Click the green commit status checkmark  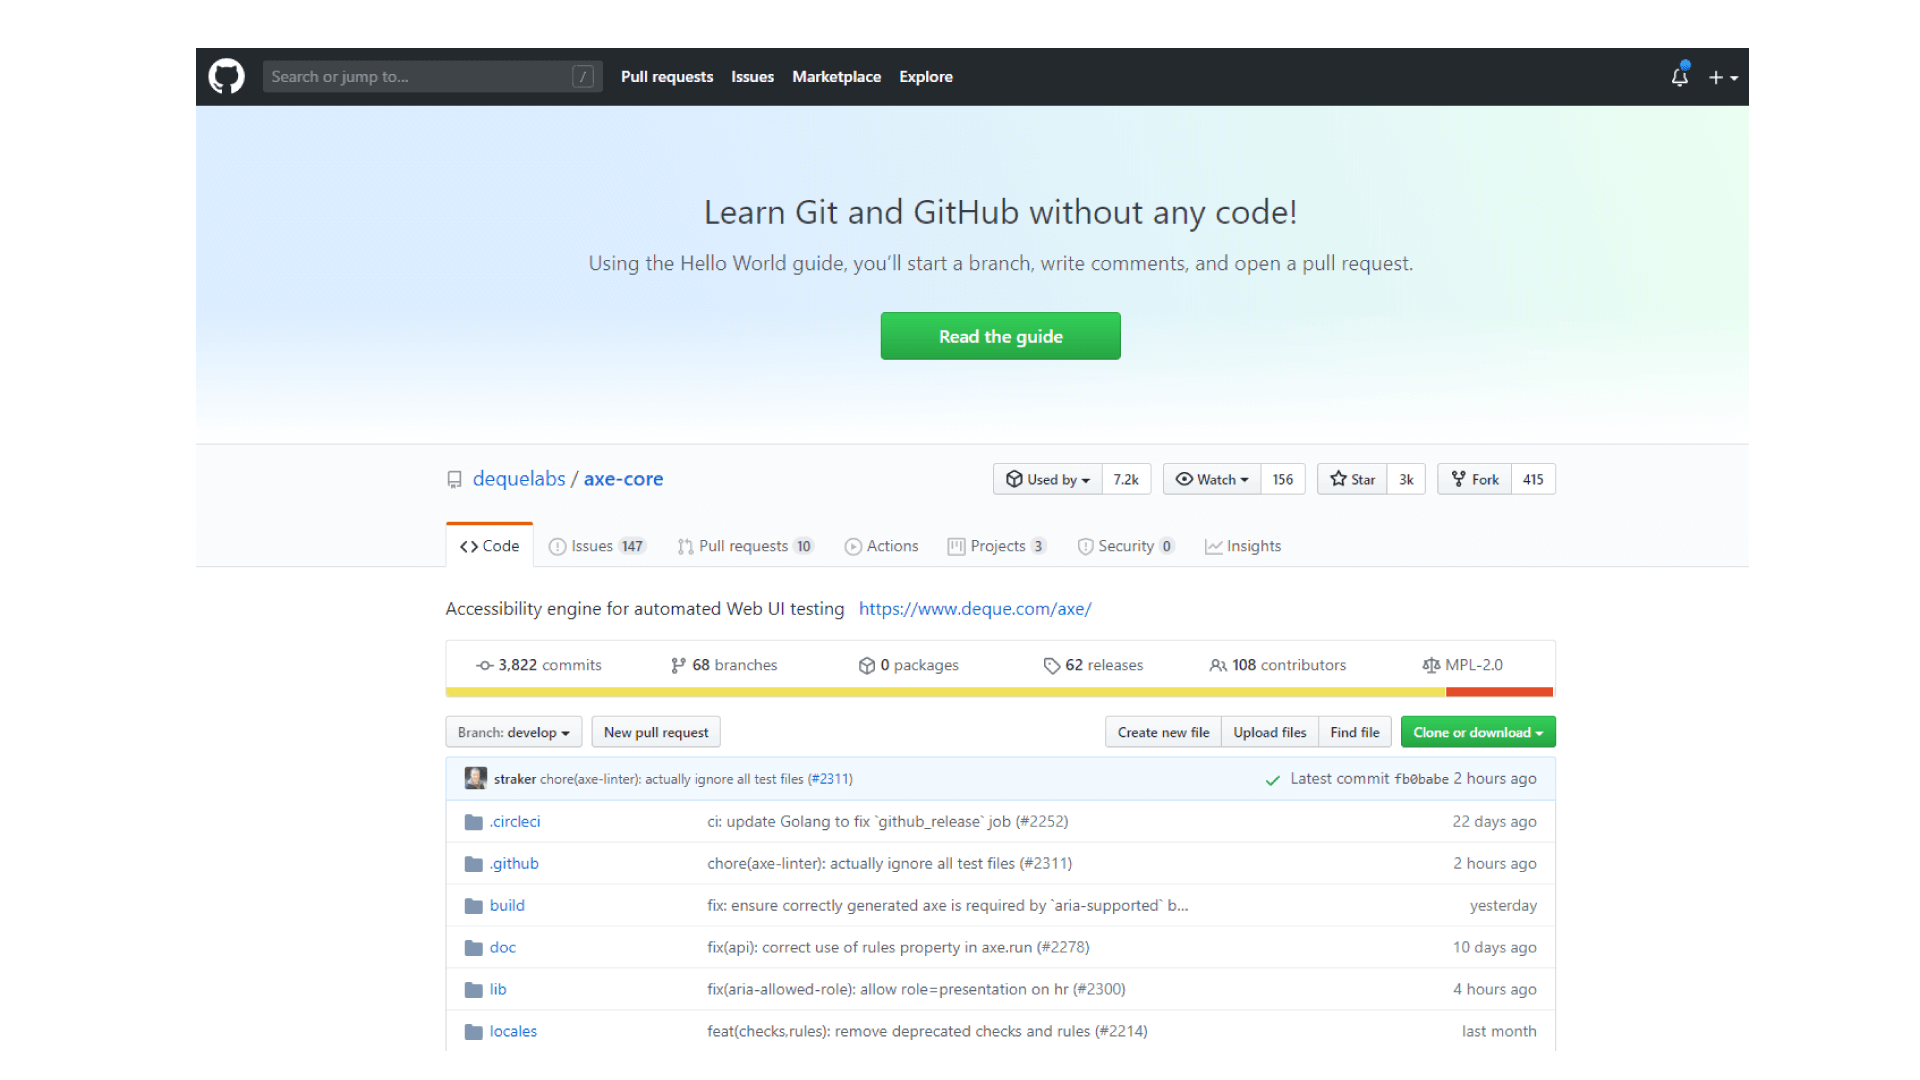click(1272, 780)
